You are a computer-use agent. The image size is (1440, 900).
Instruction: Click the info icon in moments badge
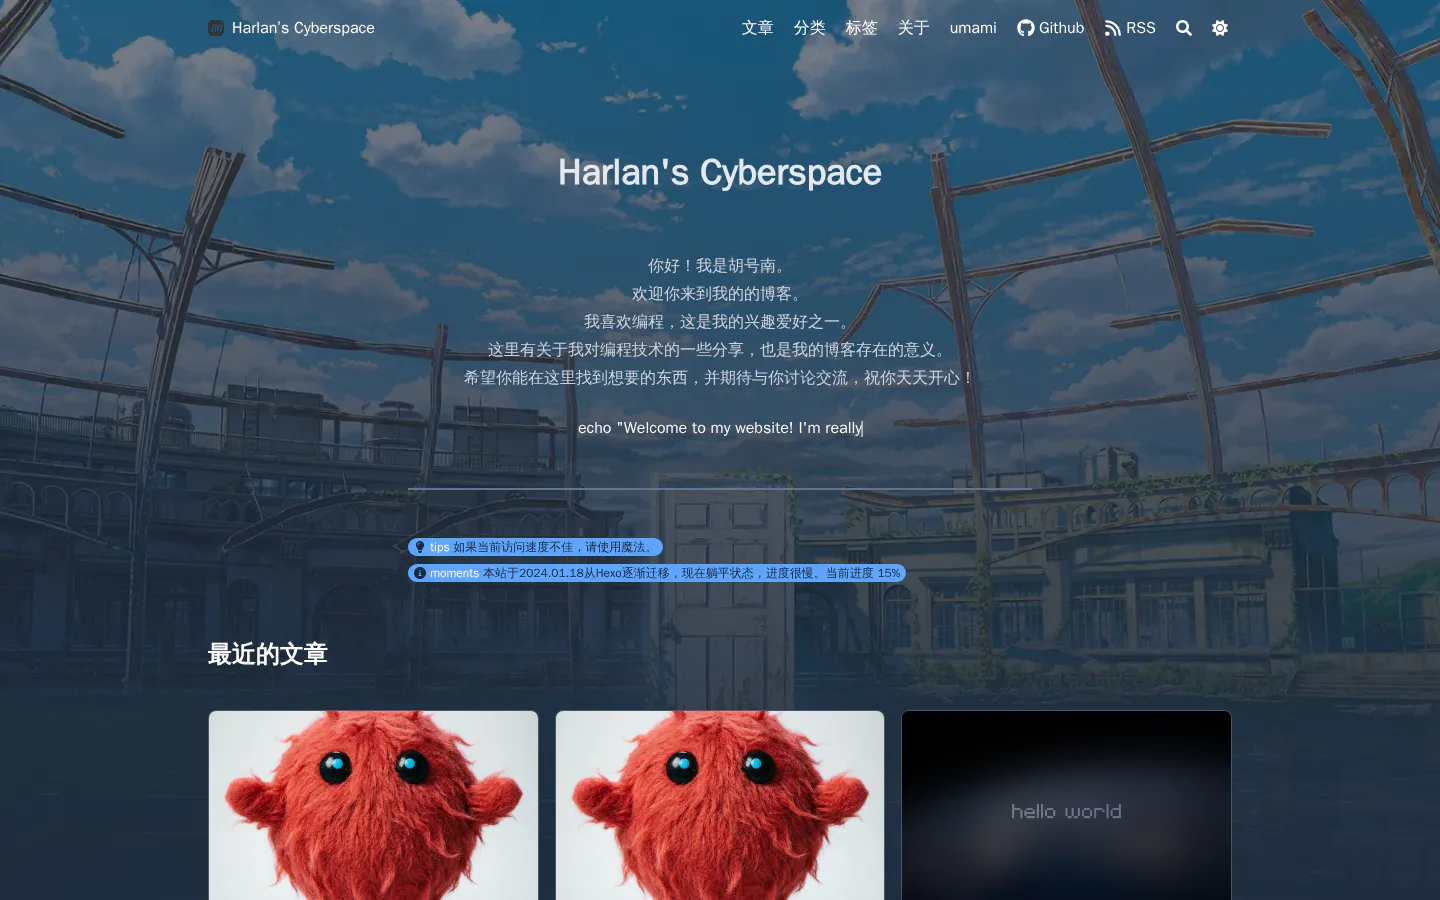420,573
